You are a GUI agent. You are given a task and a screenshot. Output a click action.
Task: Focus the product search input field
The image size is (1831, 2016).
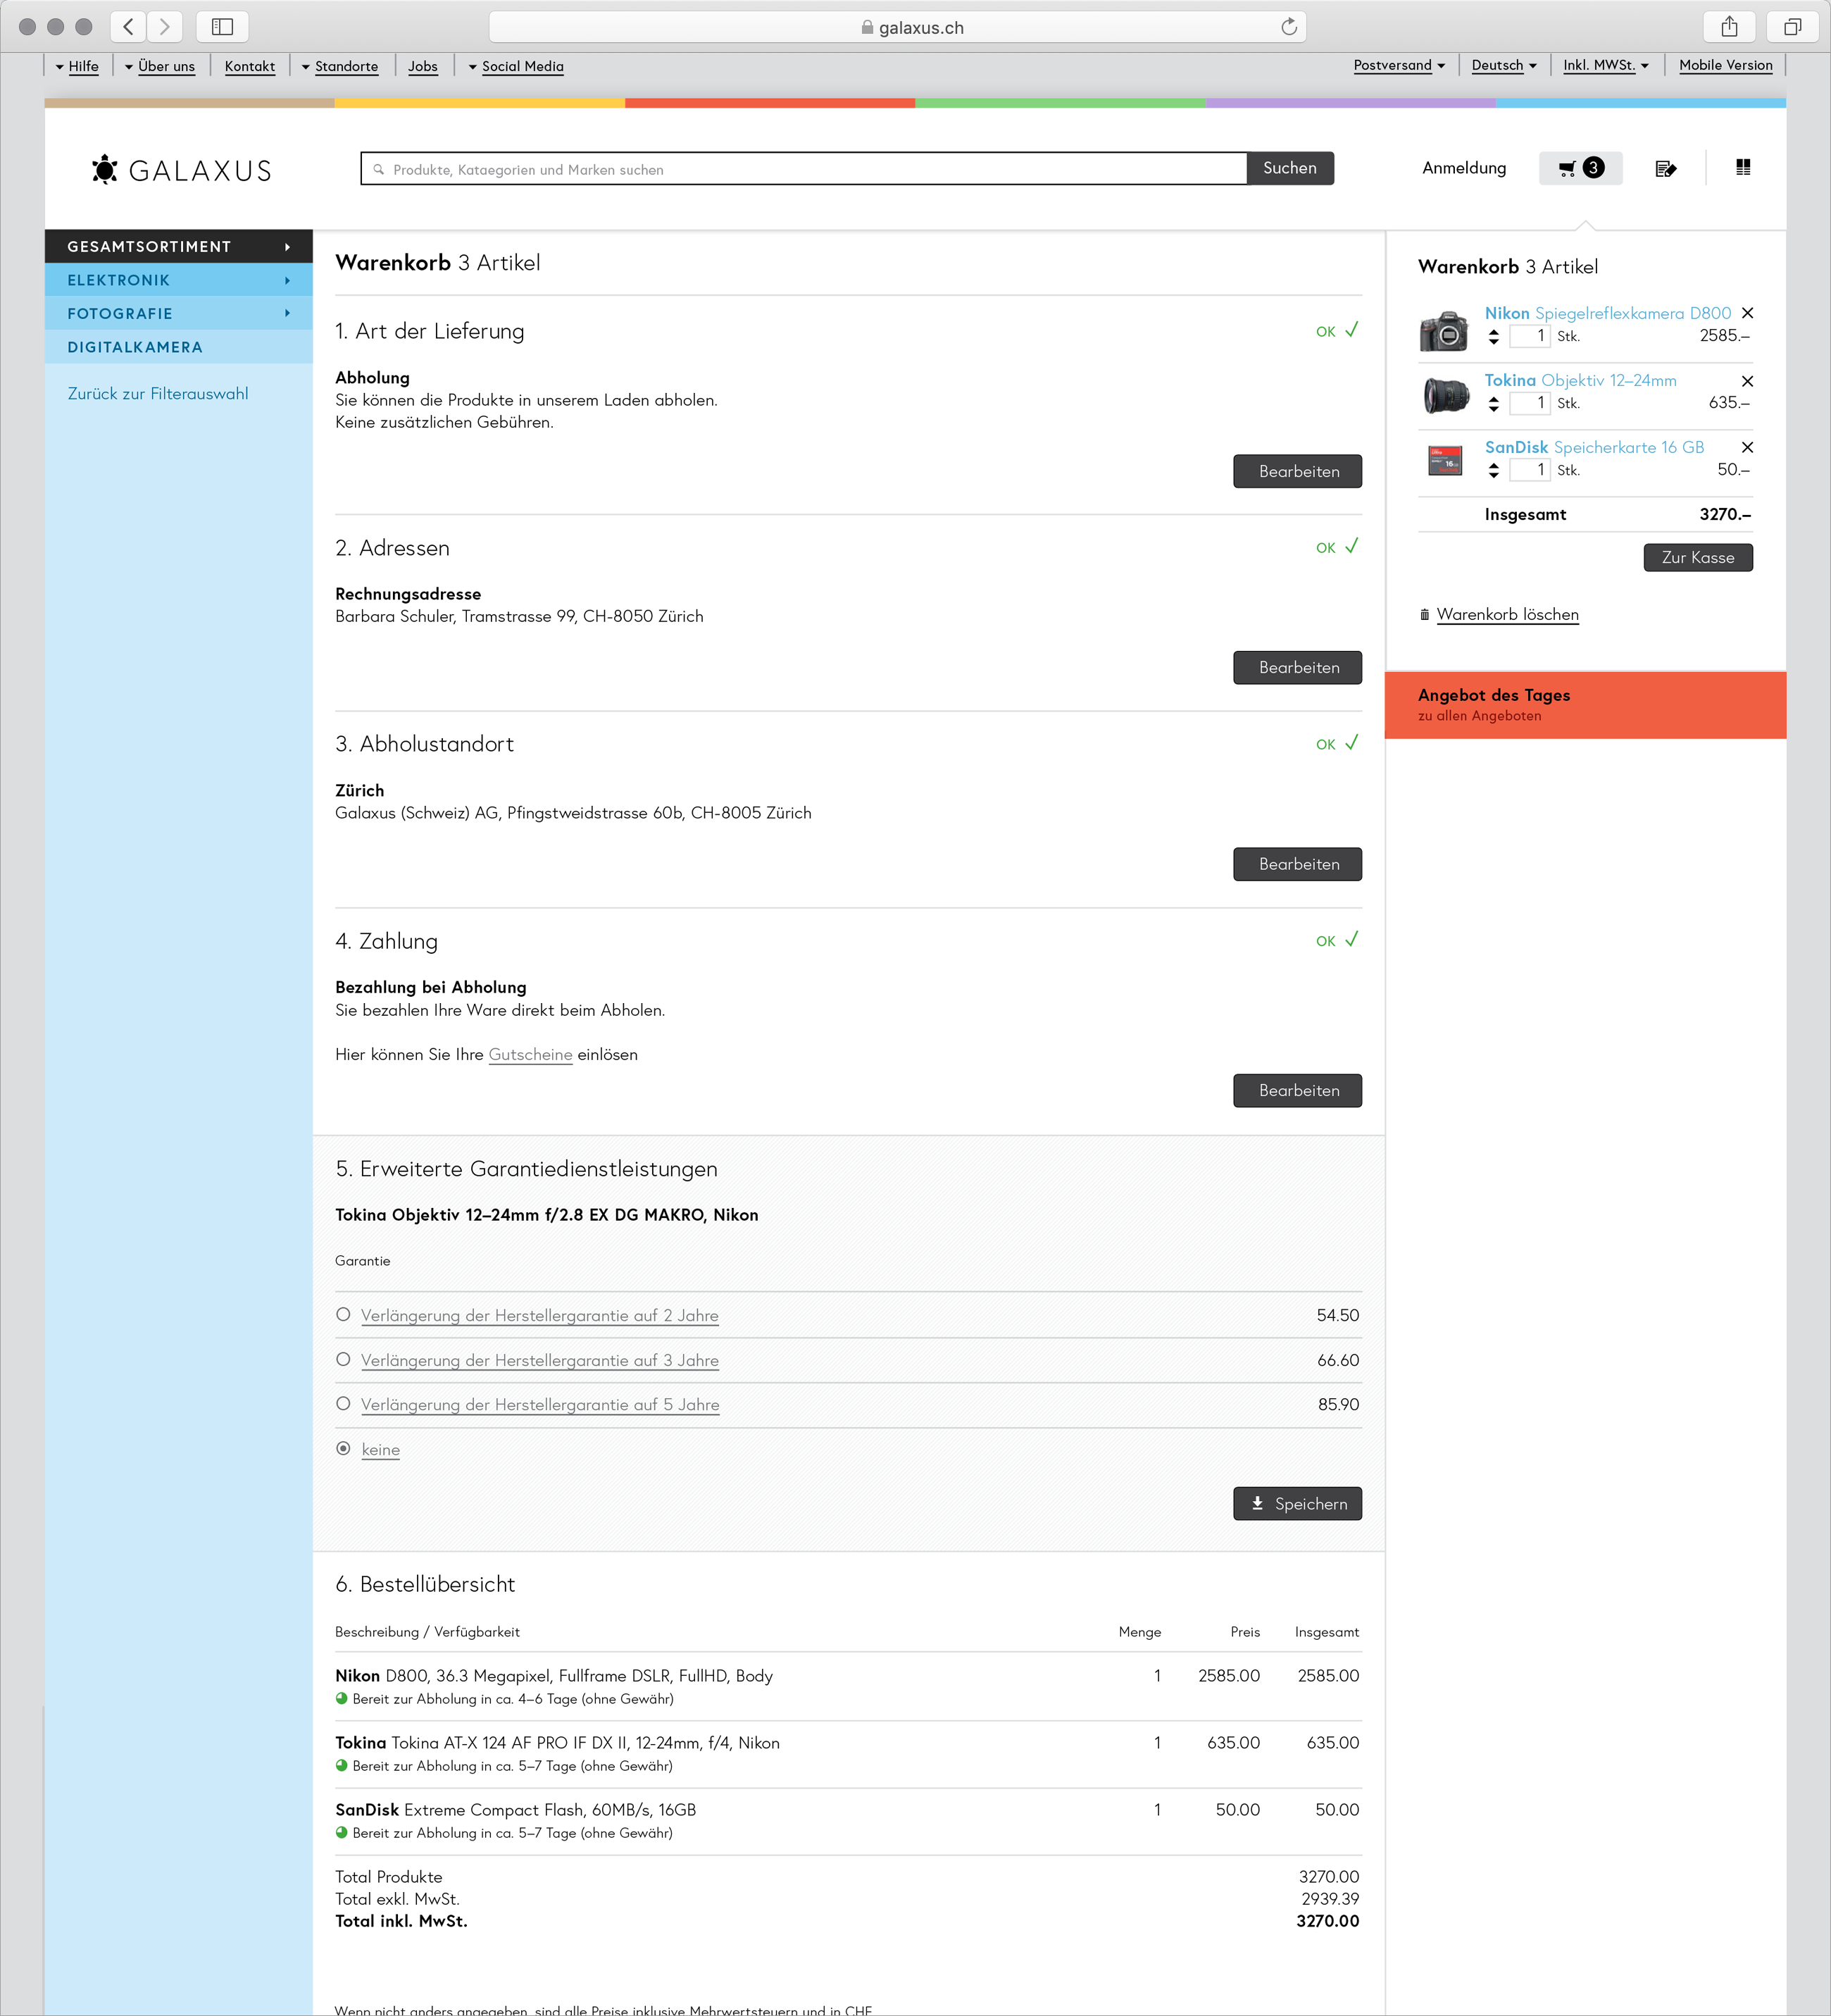click(804, 169)
